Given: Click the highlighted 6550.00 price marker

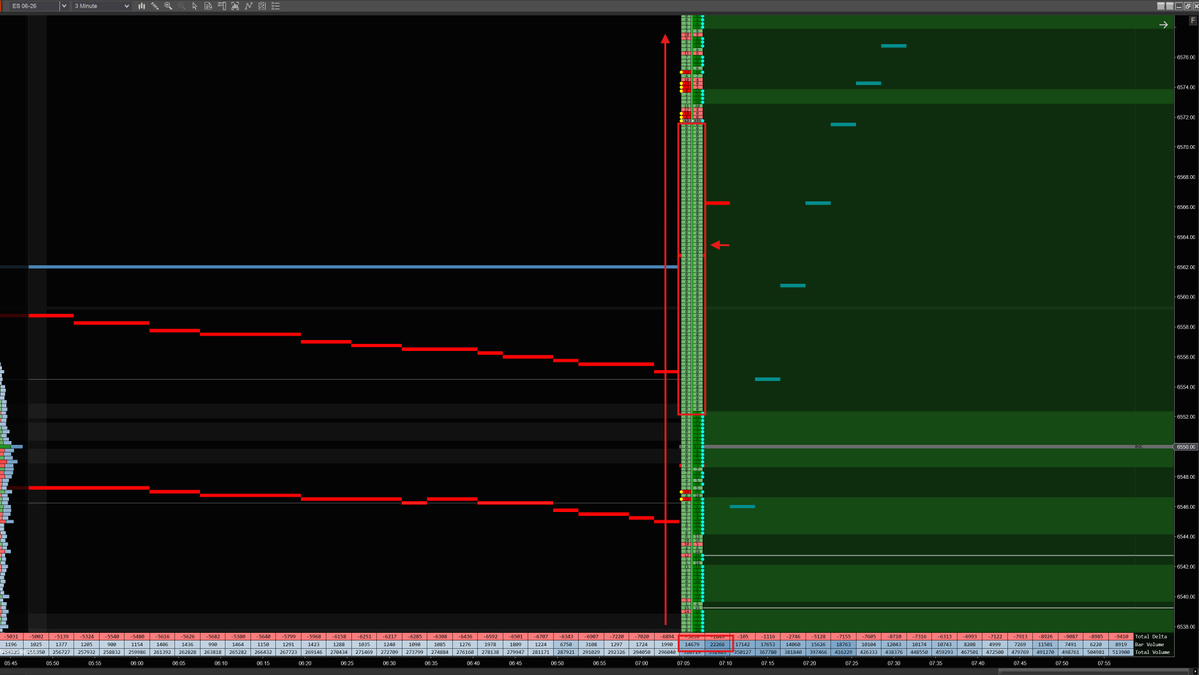Looking at the screenshot, I should pos(1186,447).
